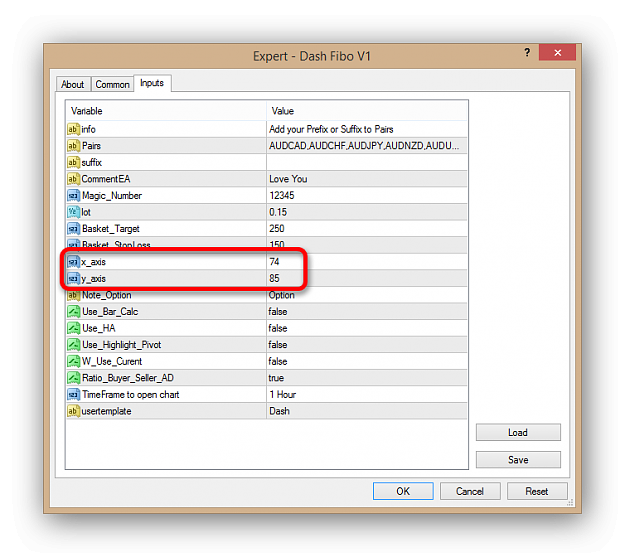Edit CommentEA value Love You
The image size is (625, 557).
(367, 179)
